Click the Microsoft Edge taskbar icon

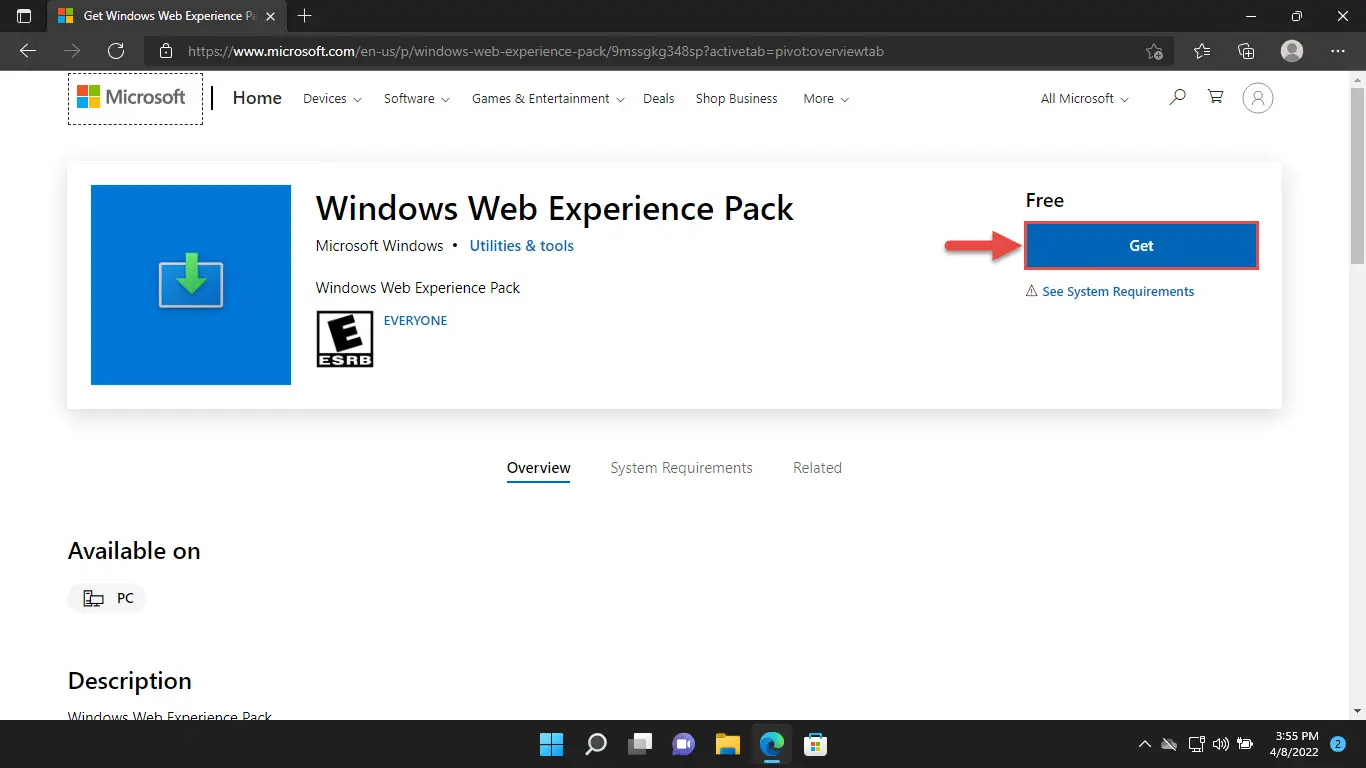click(x=772, y=744)
